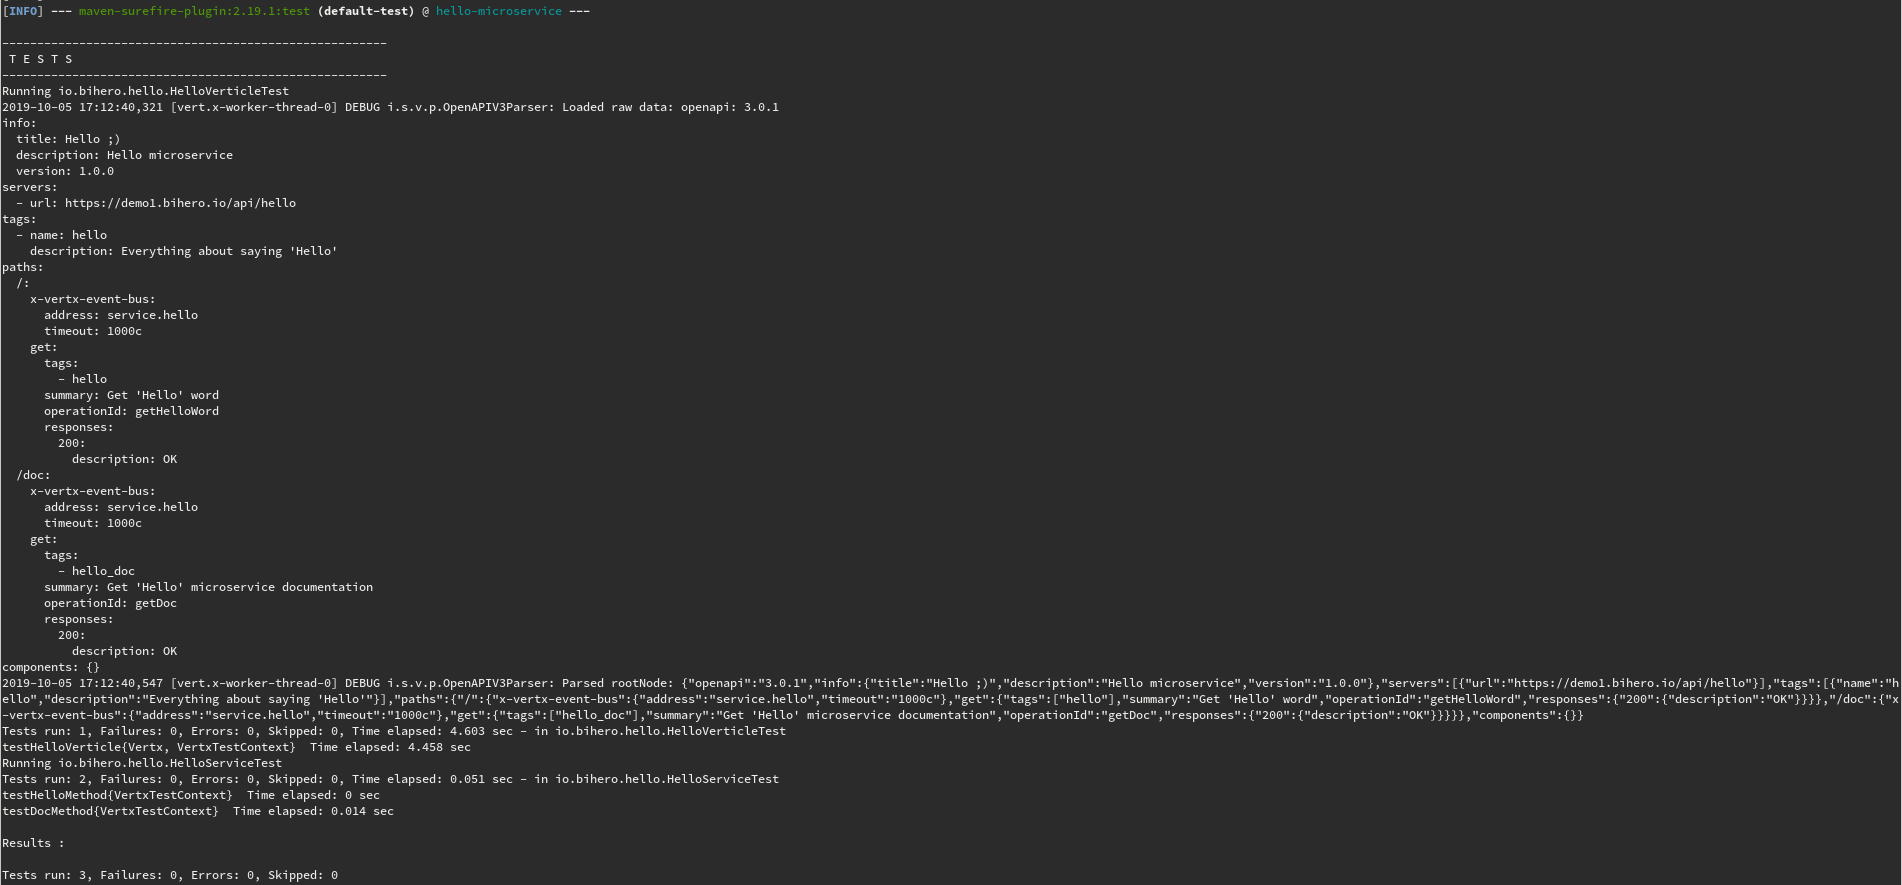The width and height of the screenshot is (1902, 885).
Task: Click the testHelloVerticle{Vertx, VertxTestContext} line
Action: 236,747
